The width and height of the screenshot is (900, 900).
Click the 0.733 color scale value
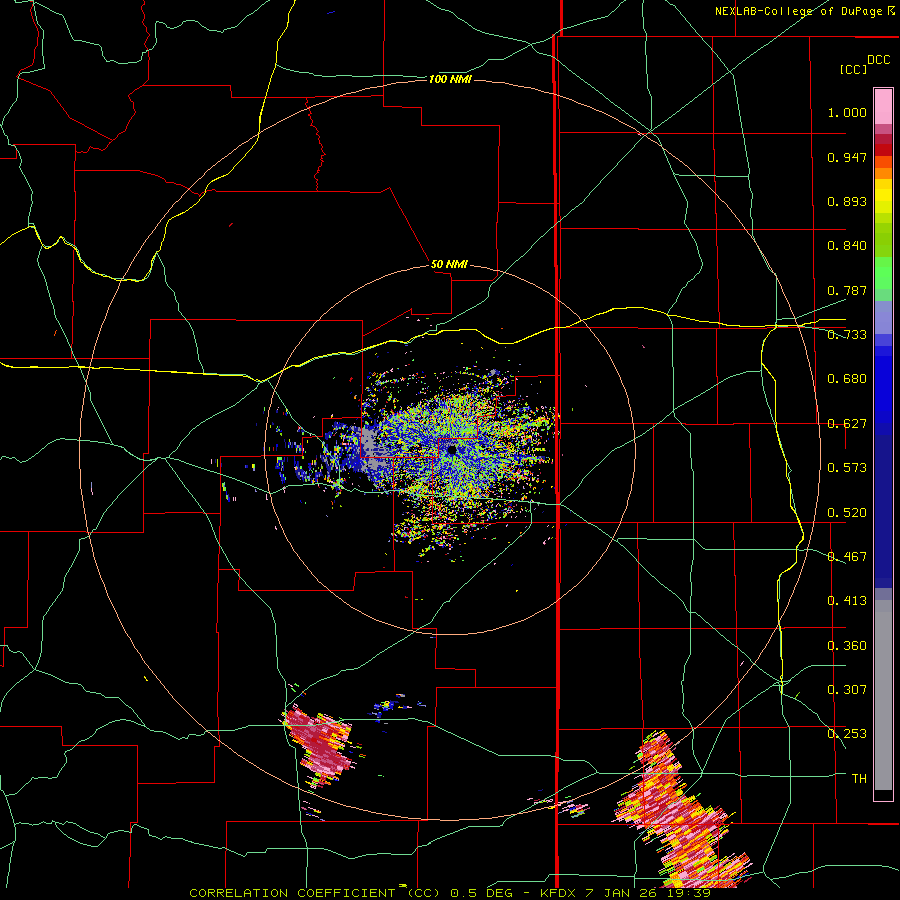pos(847,335)
